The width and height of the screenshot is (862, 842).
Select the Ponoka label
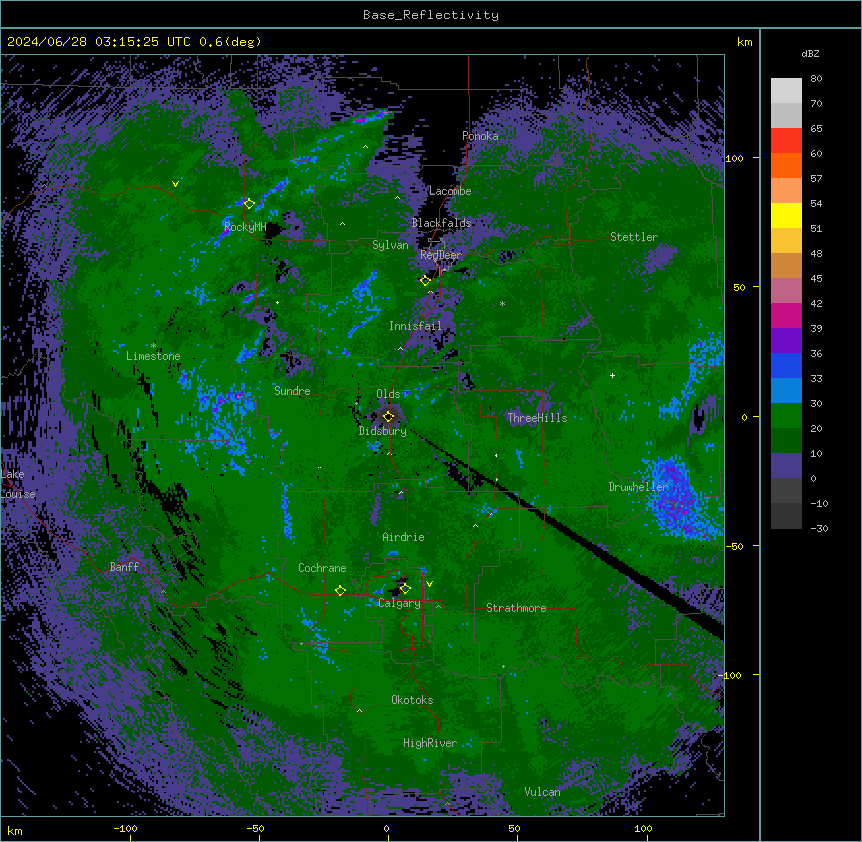480,136
